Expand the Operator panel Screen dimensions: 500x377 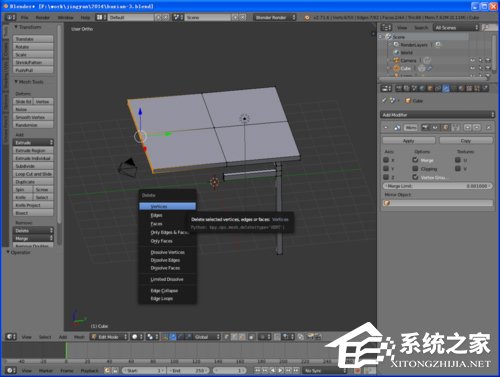tap(19, 252)
